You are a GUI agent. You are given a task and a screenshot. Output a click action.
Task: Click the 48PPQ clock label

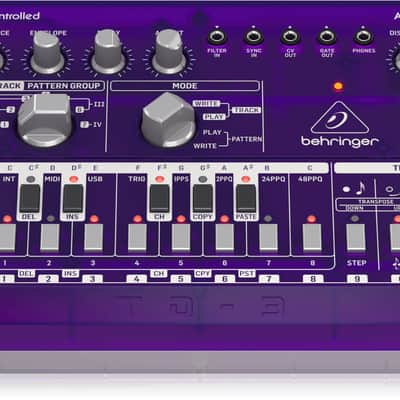coord(310,179)
